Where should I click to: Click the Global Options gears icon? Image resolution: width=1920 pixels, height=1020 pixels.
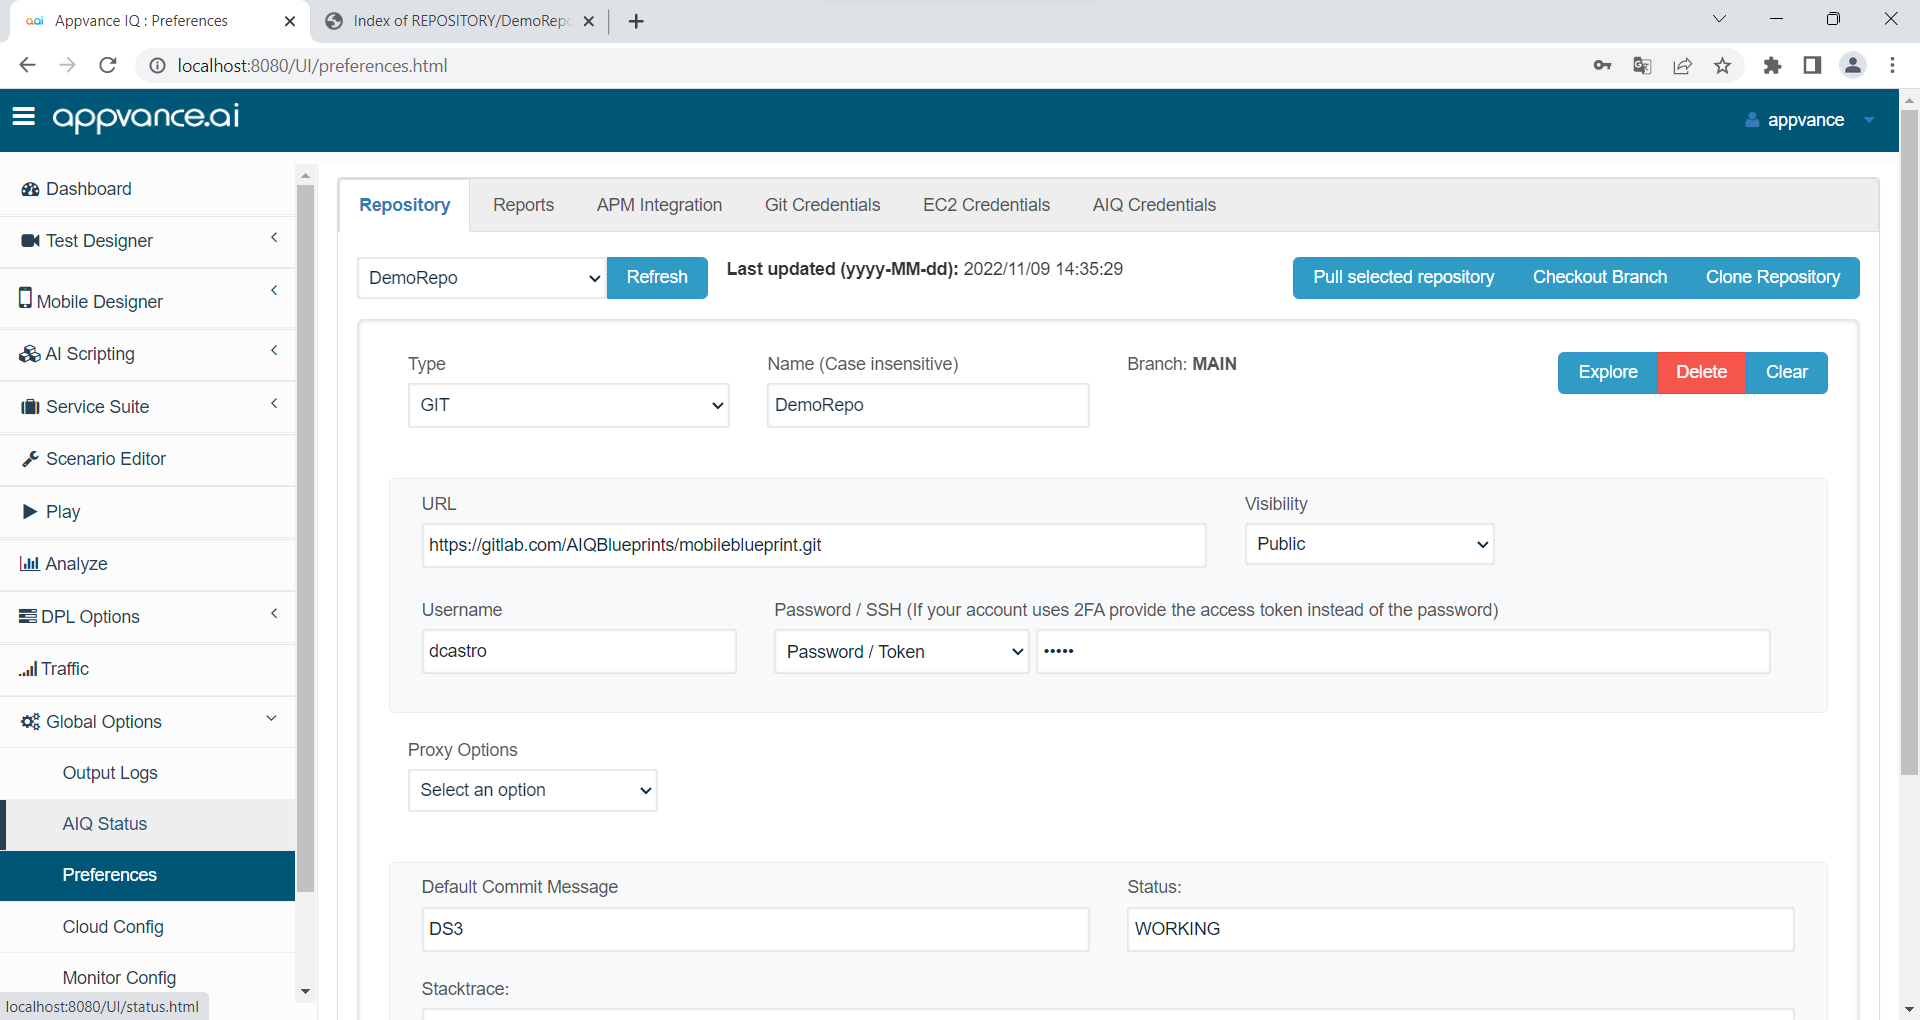coord(30,722)
